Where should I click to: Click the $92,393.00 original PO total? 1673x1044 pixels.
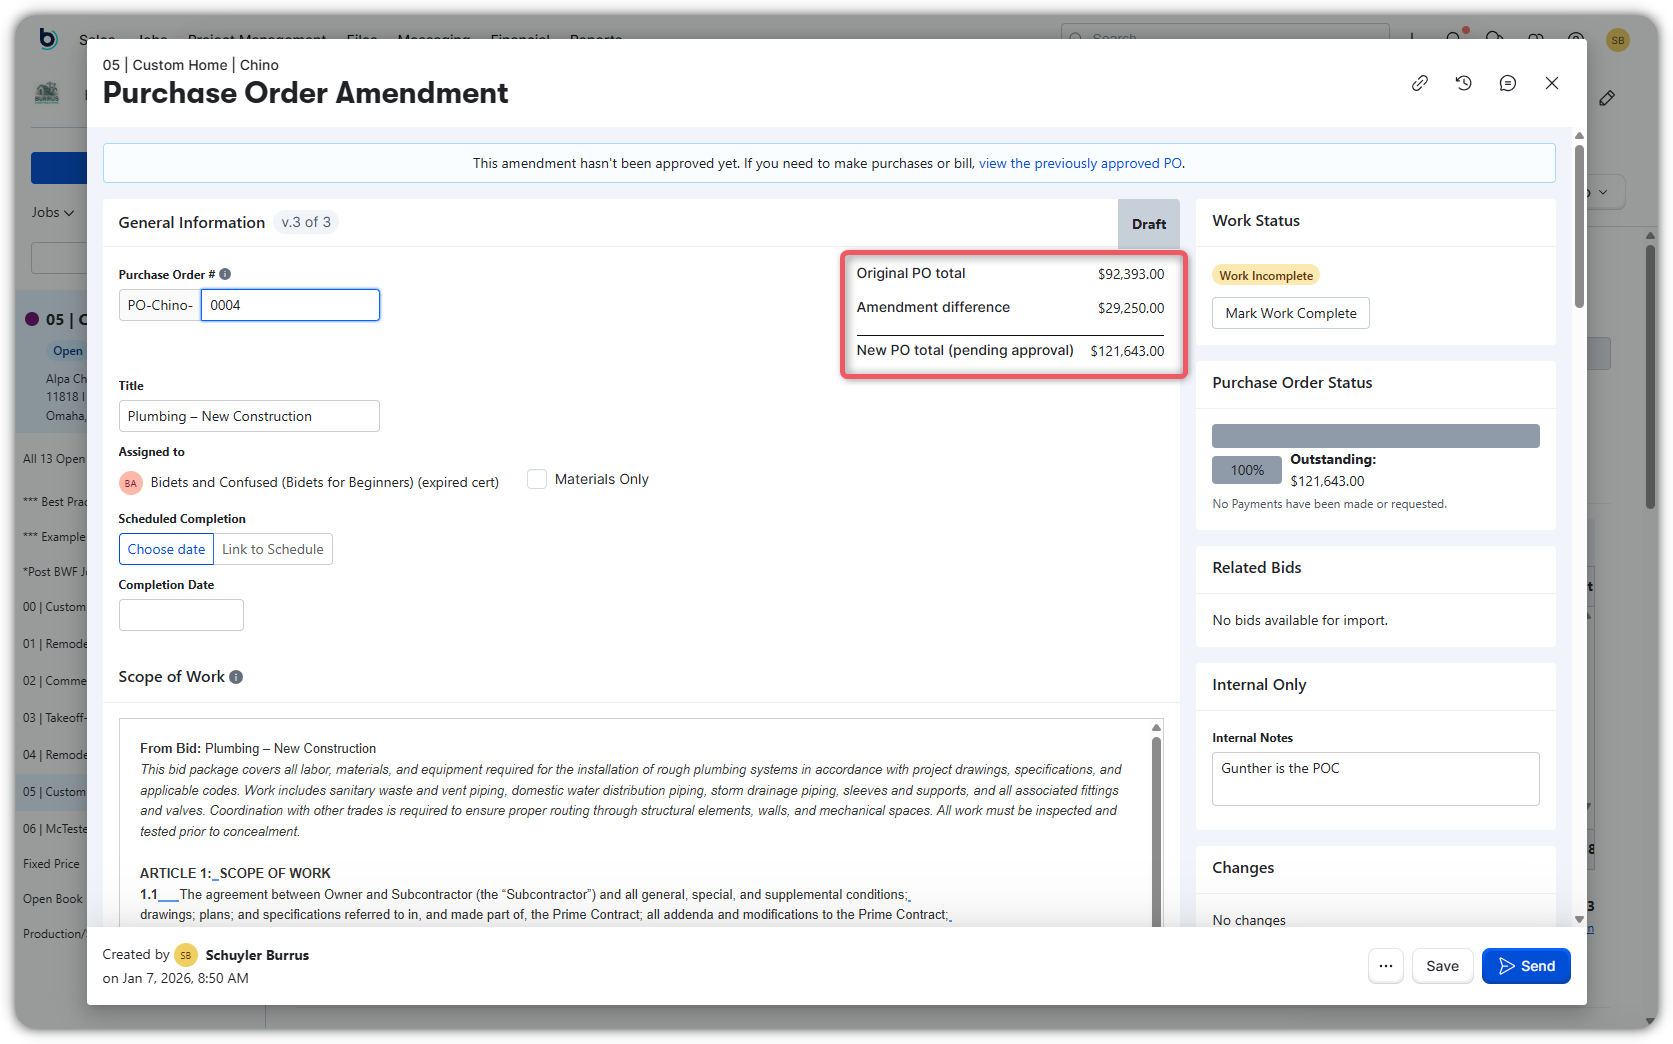pos(1130,274)
